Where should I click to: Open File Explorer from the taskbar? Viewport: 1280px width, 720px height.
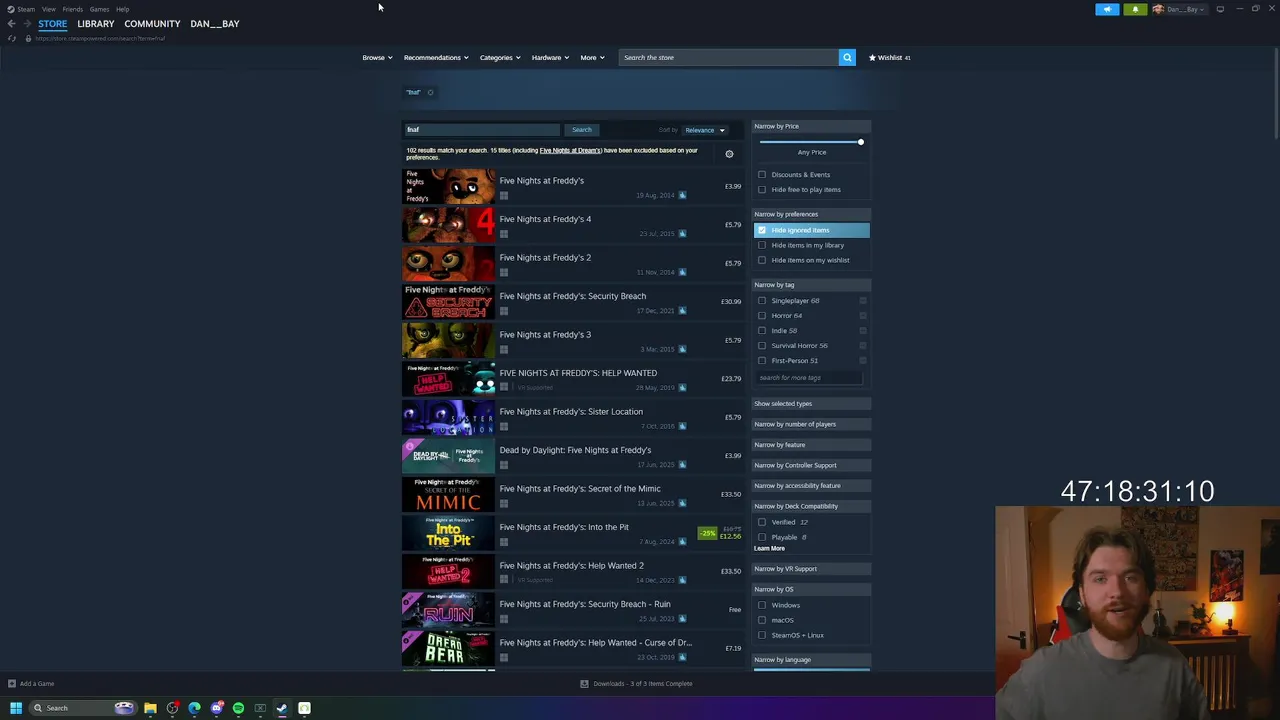click(150, 708)
